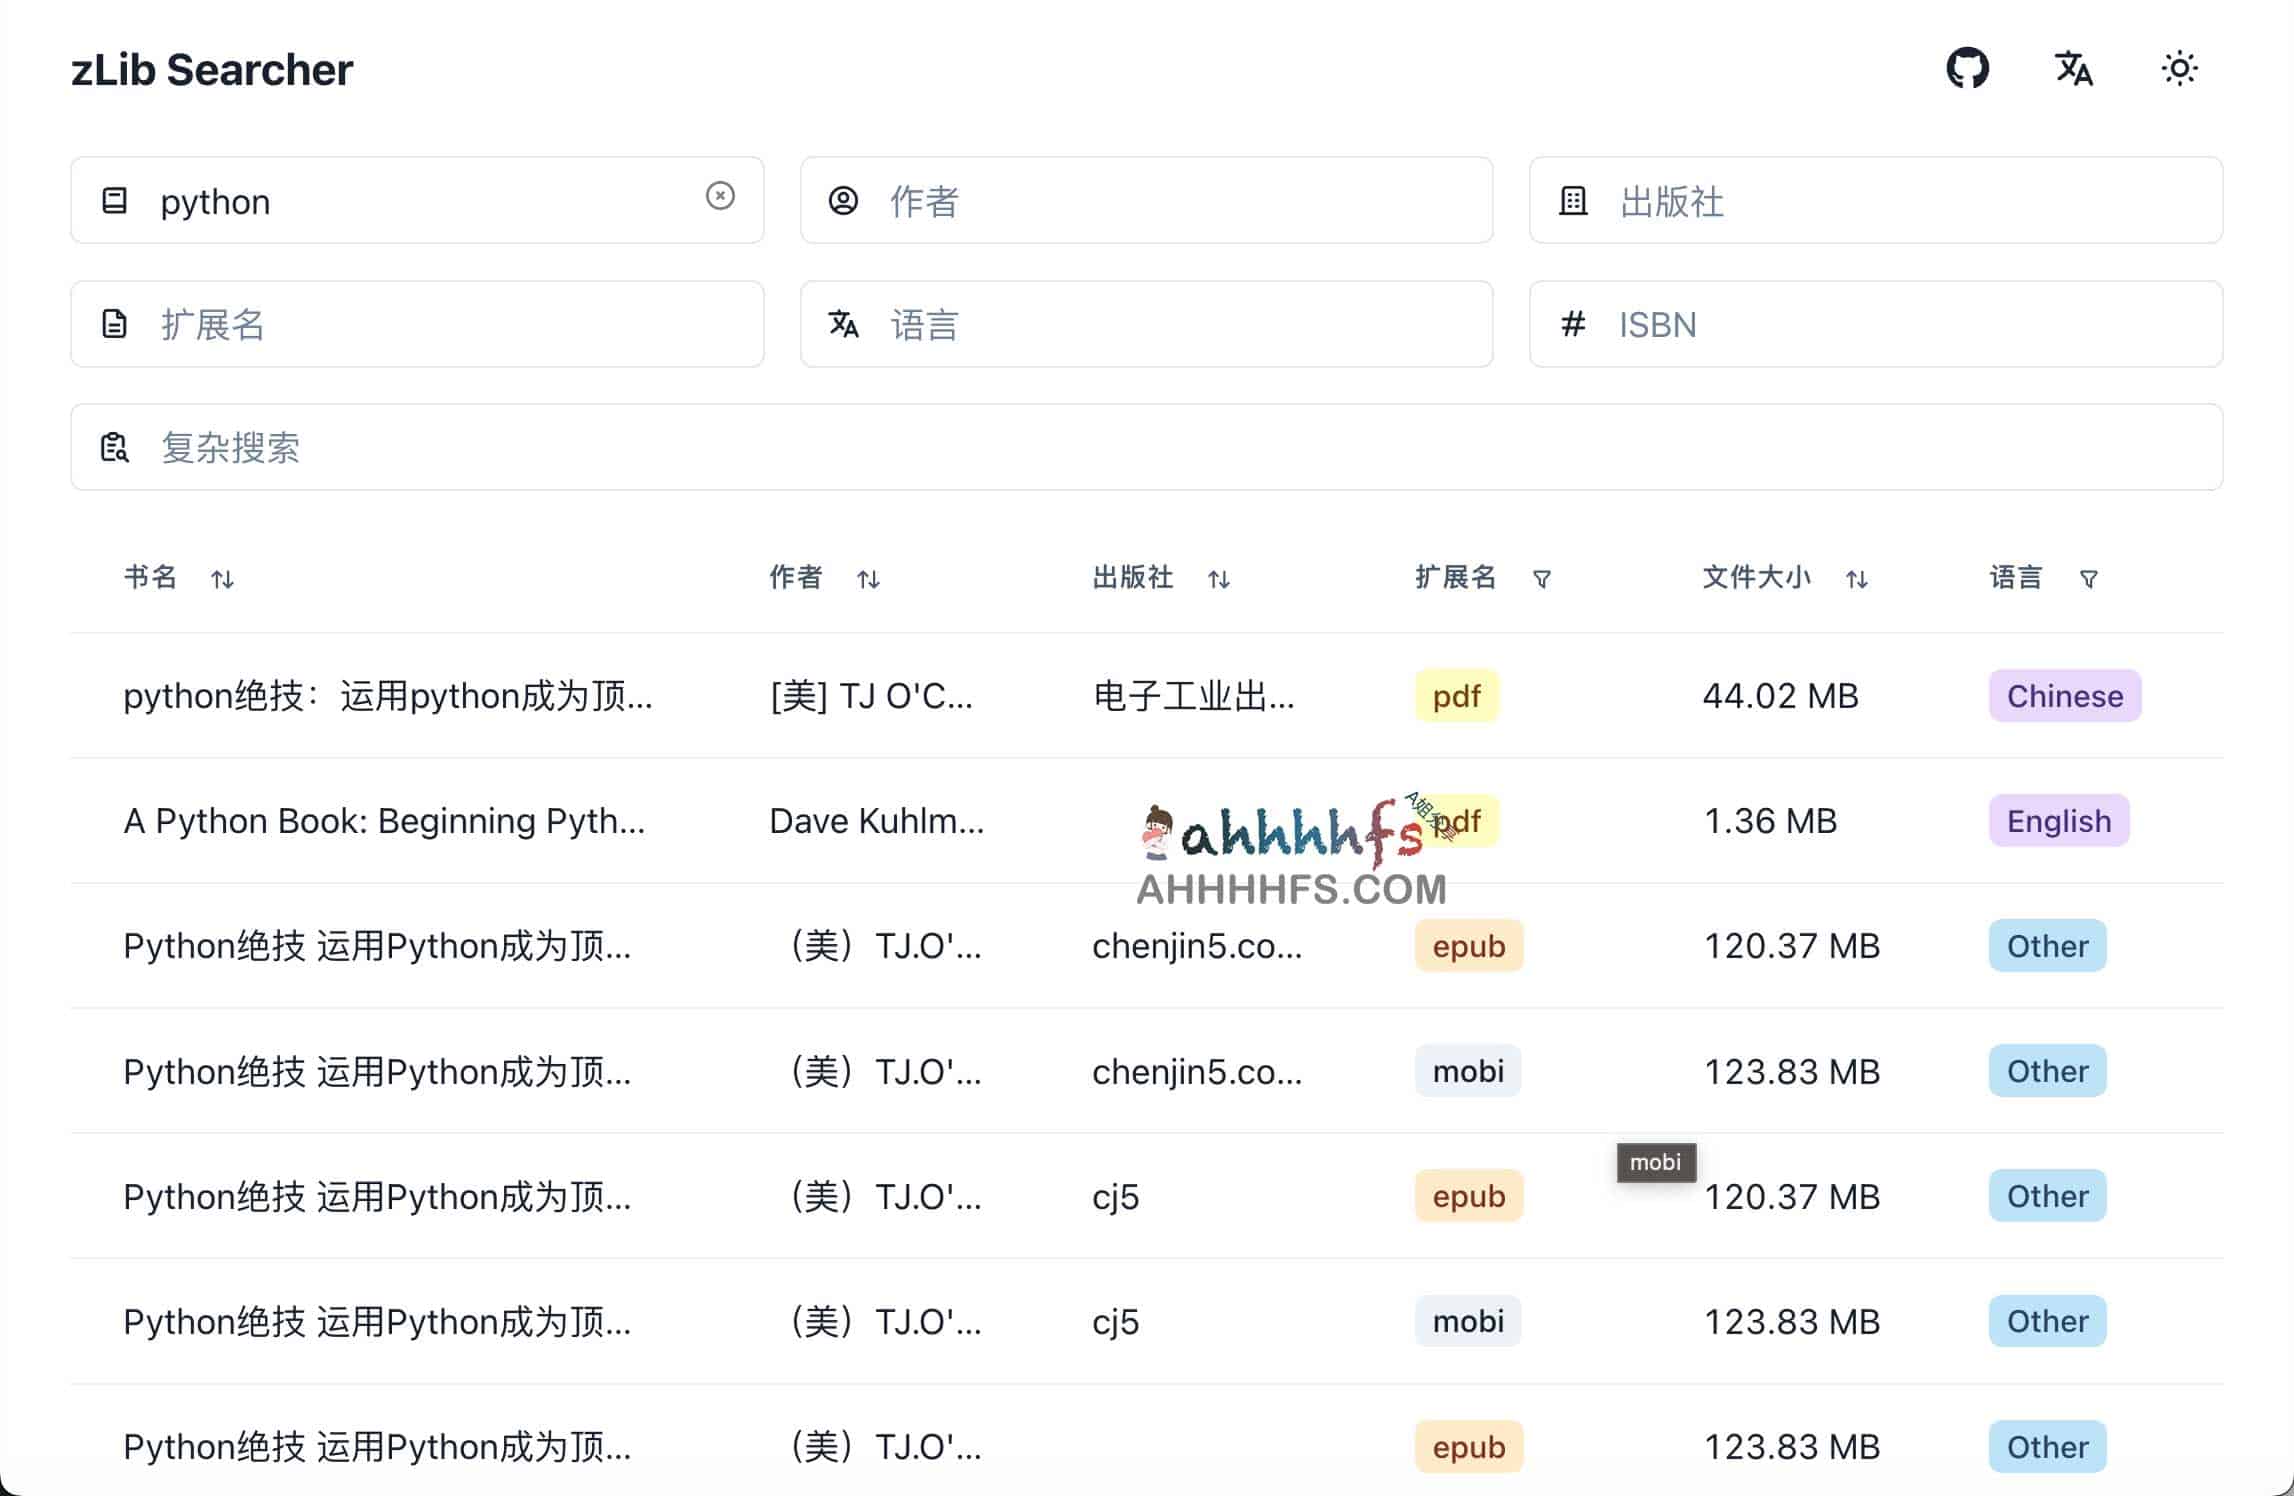Click the pdf extension badge on first row
Image resolution: width=2294 pixels, height=1496 pixels.
coord(1456,695)
